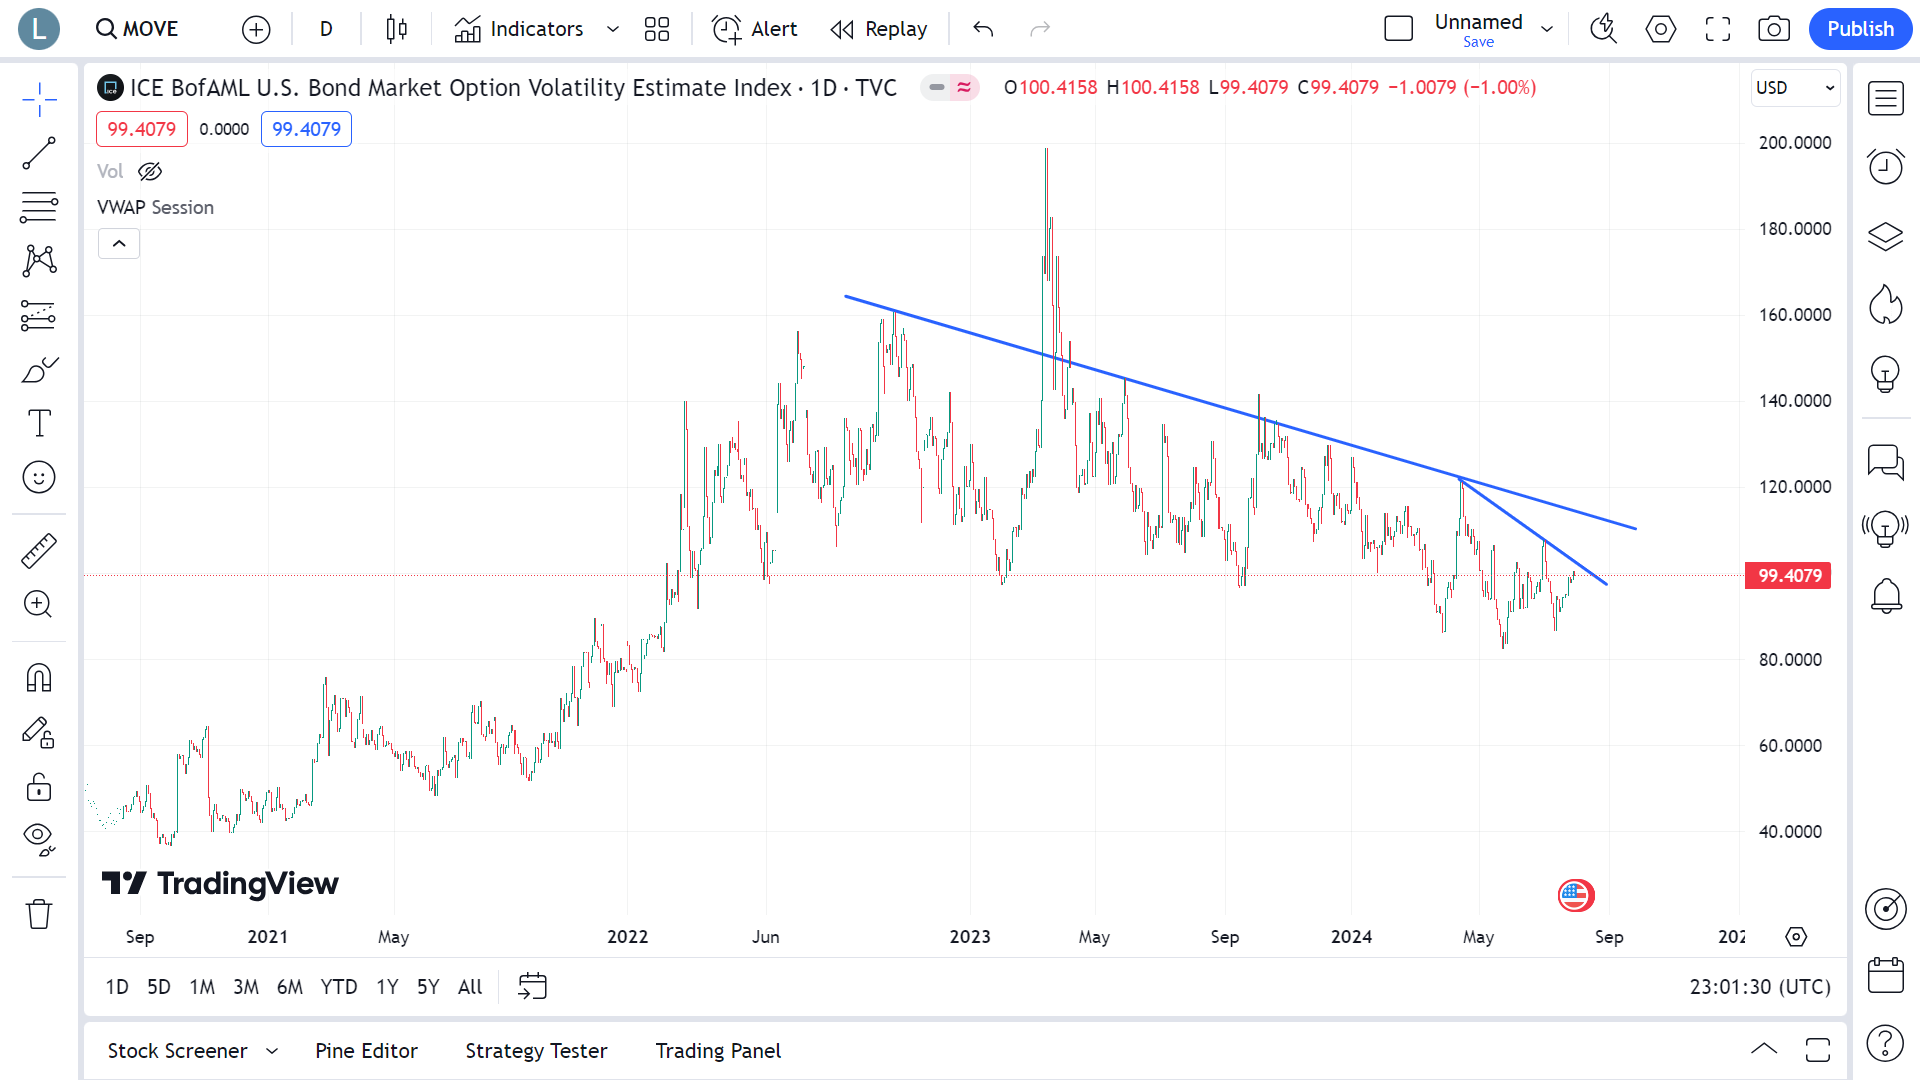
Task: Expand the Stock Screener dropdown arrow
Action: 272,1051
